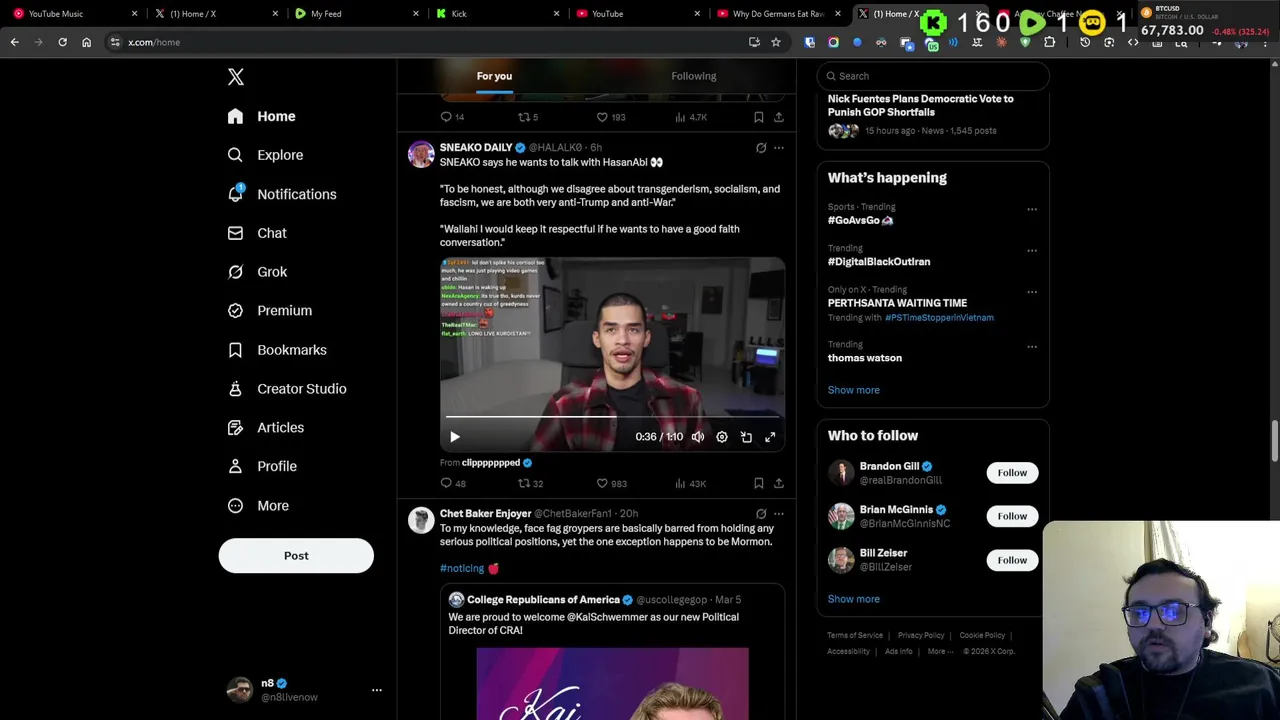Share the SNEAKO DAILY post

point(779,483)
